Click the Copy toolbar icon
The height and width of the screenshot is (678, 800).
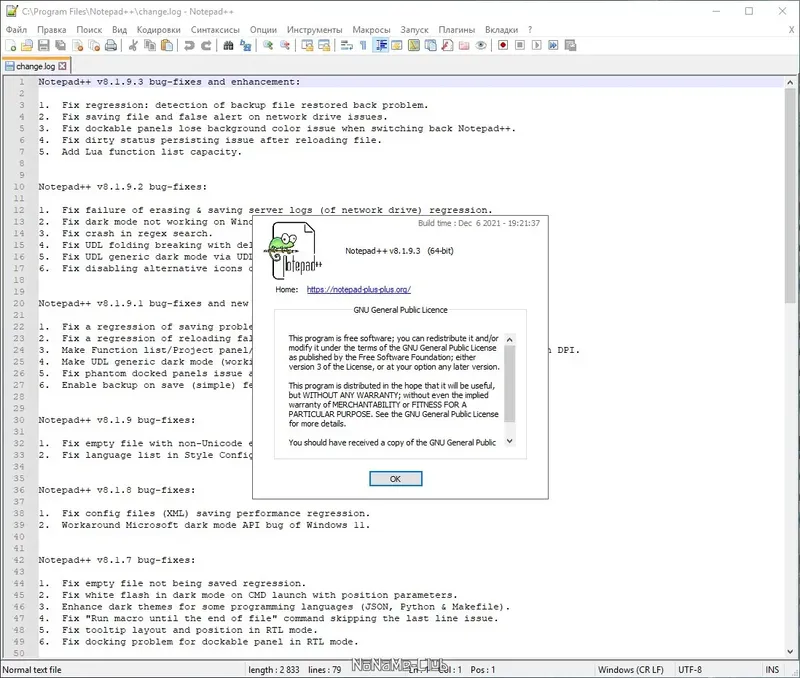pyautogui.click(x=150, y=46)
